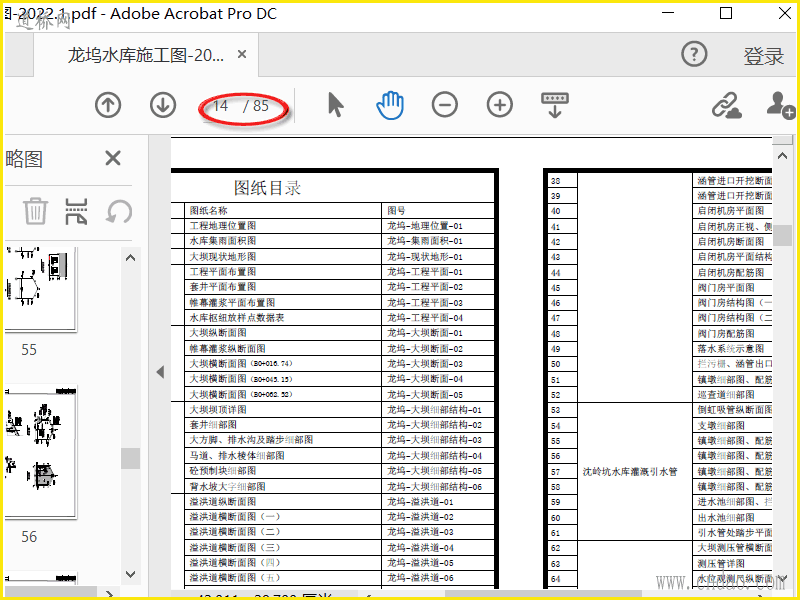The width and height of the screenshot is (800, 600).
Task: Select page 55 thumbnail
Action: 40,289
